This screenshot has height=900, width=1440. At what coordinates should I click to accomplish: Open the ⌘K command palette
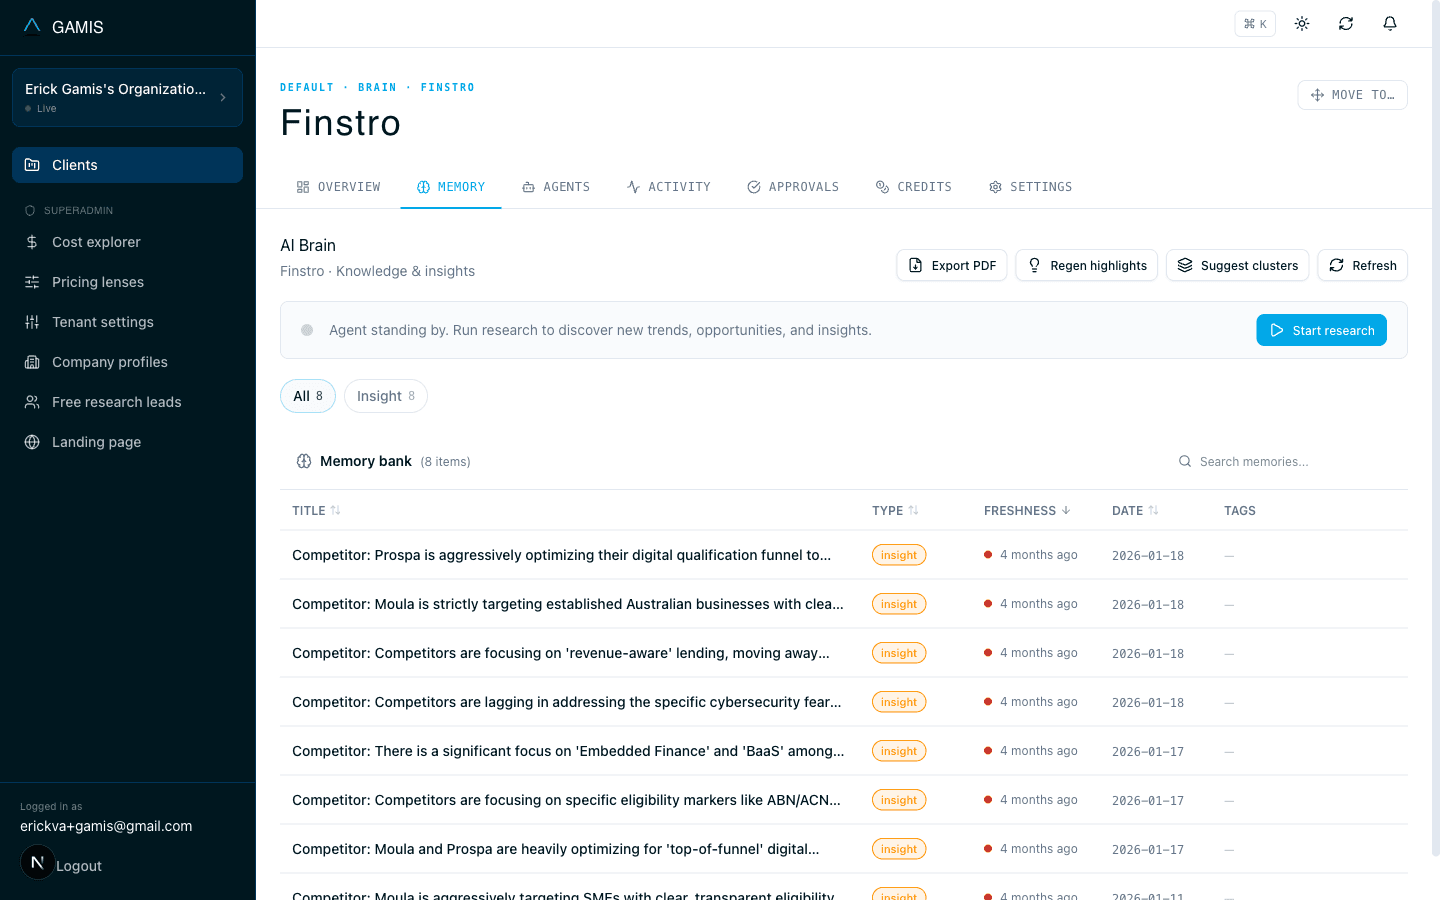(x=1255, y=23)
